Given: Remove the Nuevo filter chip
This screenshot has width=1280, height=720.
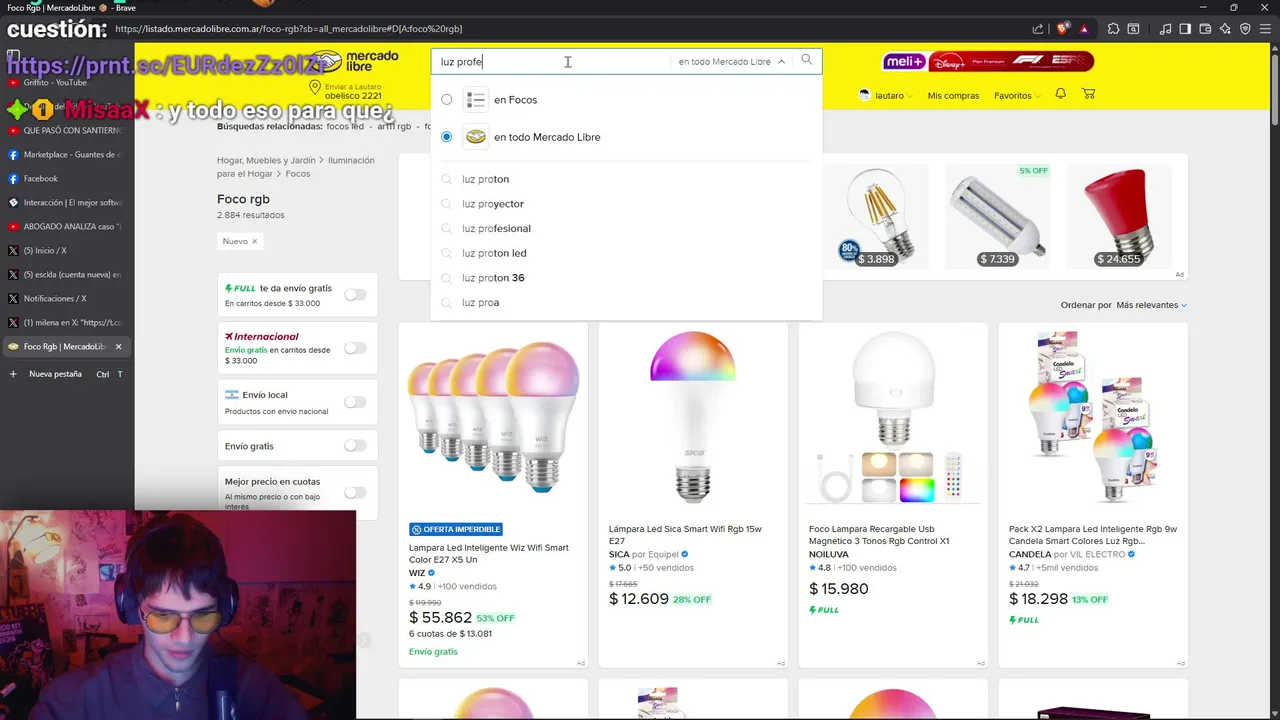Looking at the screenshot, I should [254, 241].
